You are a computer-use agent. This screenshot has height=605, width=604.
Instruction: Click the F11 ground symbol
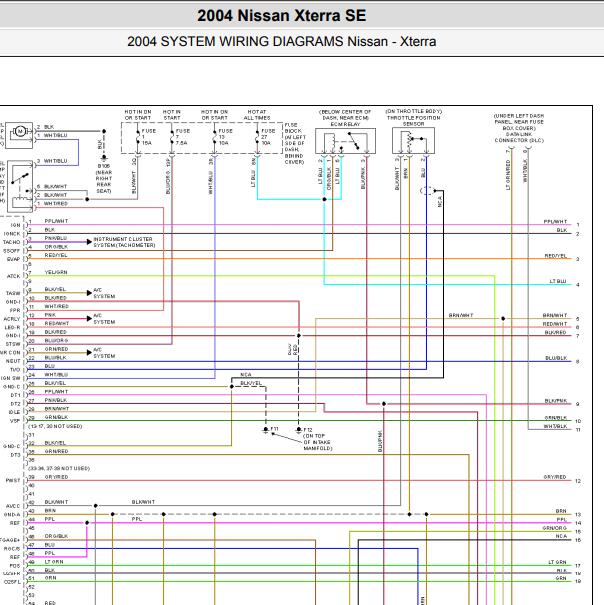point(266,429)
